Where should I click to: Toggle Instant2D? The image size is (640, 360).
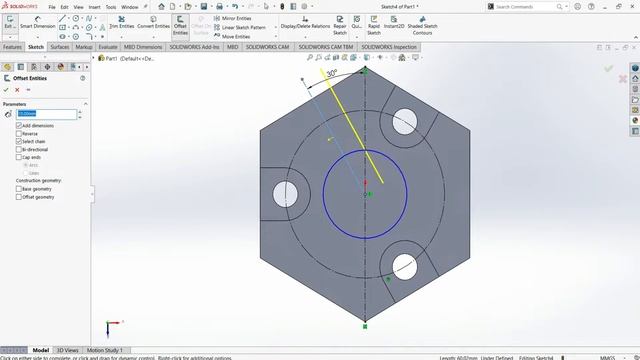point(394,22)
